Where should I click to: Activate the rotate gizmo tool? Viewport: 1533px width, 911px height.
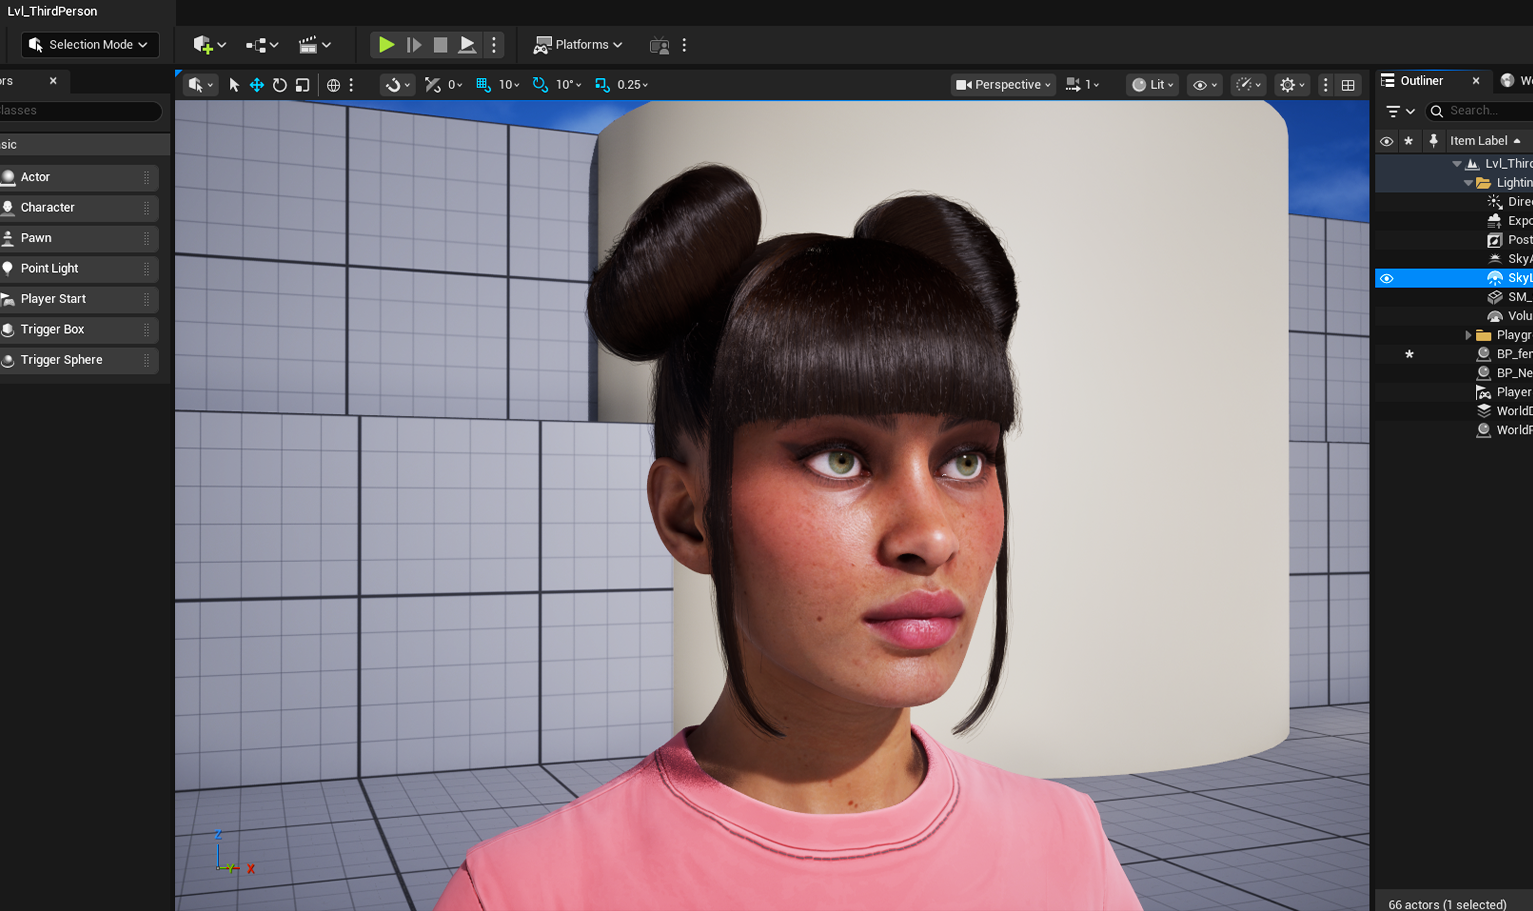pos(280,85)
